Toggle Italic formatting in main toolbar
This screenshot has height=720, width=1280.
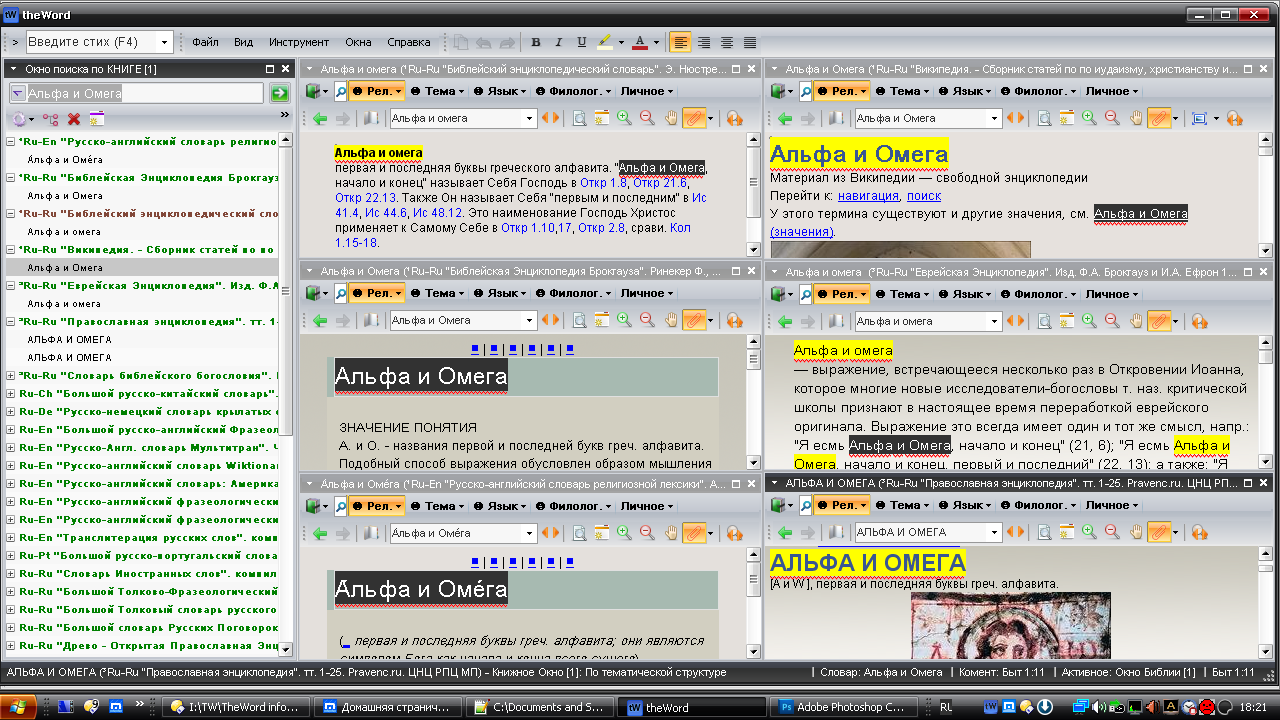(x=559, y=42)
